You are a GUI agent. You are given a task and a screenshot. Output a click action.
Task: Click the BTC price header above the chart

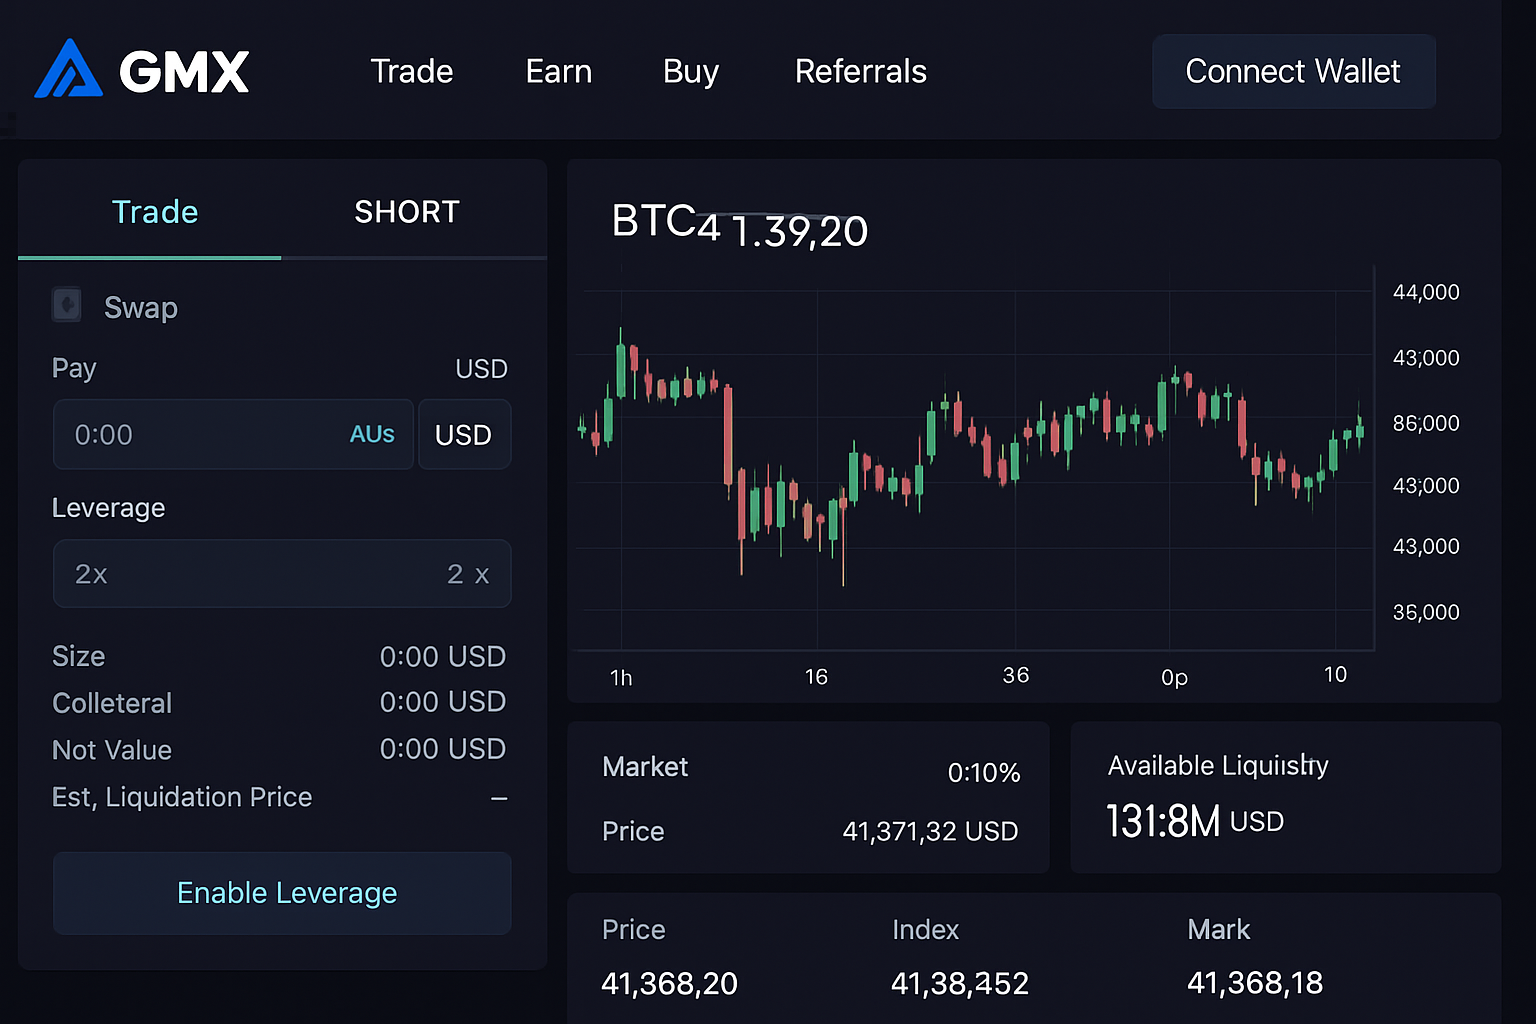tap(740, 226)
